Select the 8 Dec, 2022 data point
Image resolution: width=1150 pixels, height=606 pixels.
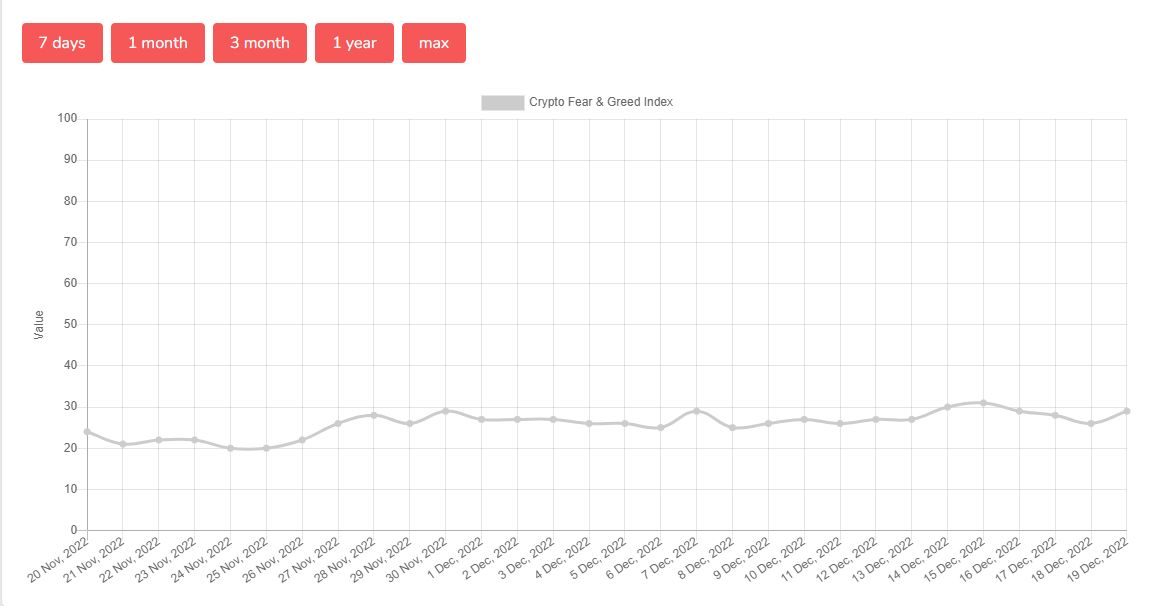pos(733,428)
